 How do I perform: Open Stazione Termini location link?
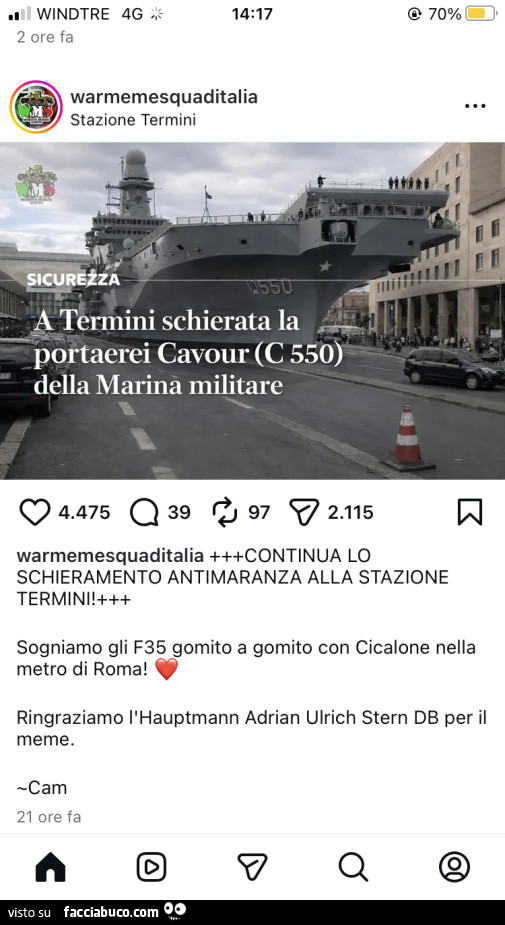click(x=133, y=120)
